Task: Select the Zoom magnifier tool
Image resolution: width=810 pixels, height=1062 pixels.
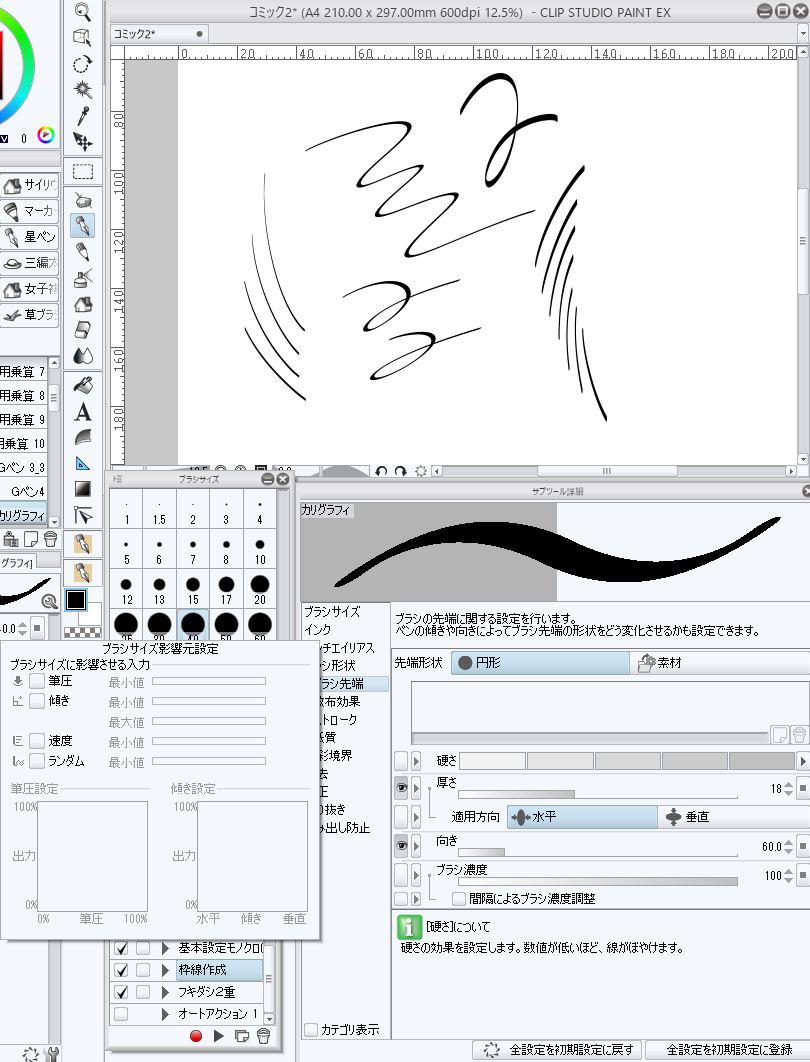Action: click(x=83, y=12)
